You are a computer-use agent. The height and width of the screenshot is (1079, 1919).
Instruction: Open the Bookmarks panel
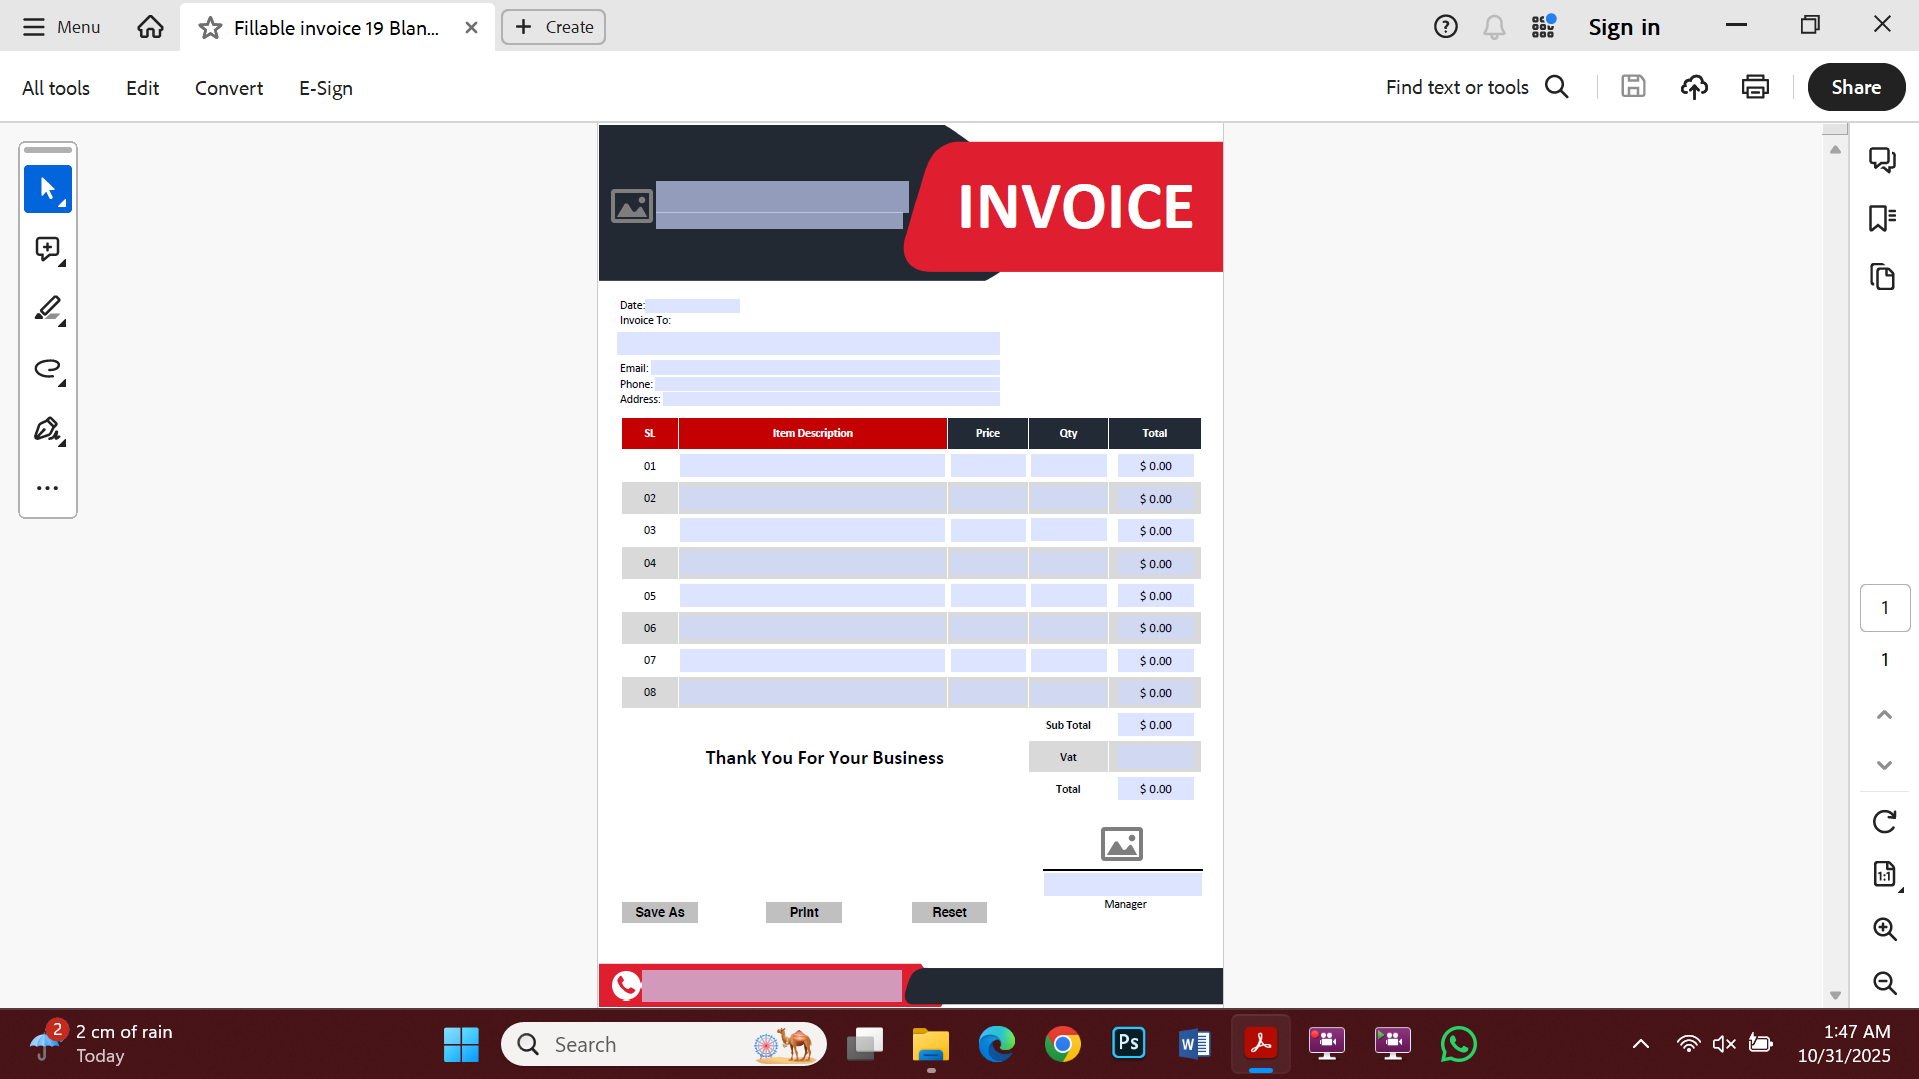click(1883, 218)
